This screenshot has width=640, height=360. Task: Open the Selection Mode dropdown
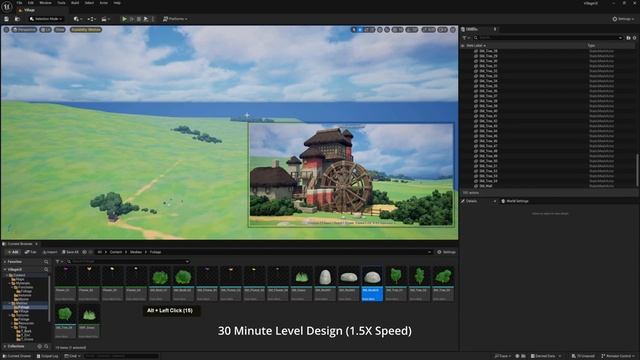(46, 19)
